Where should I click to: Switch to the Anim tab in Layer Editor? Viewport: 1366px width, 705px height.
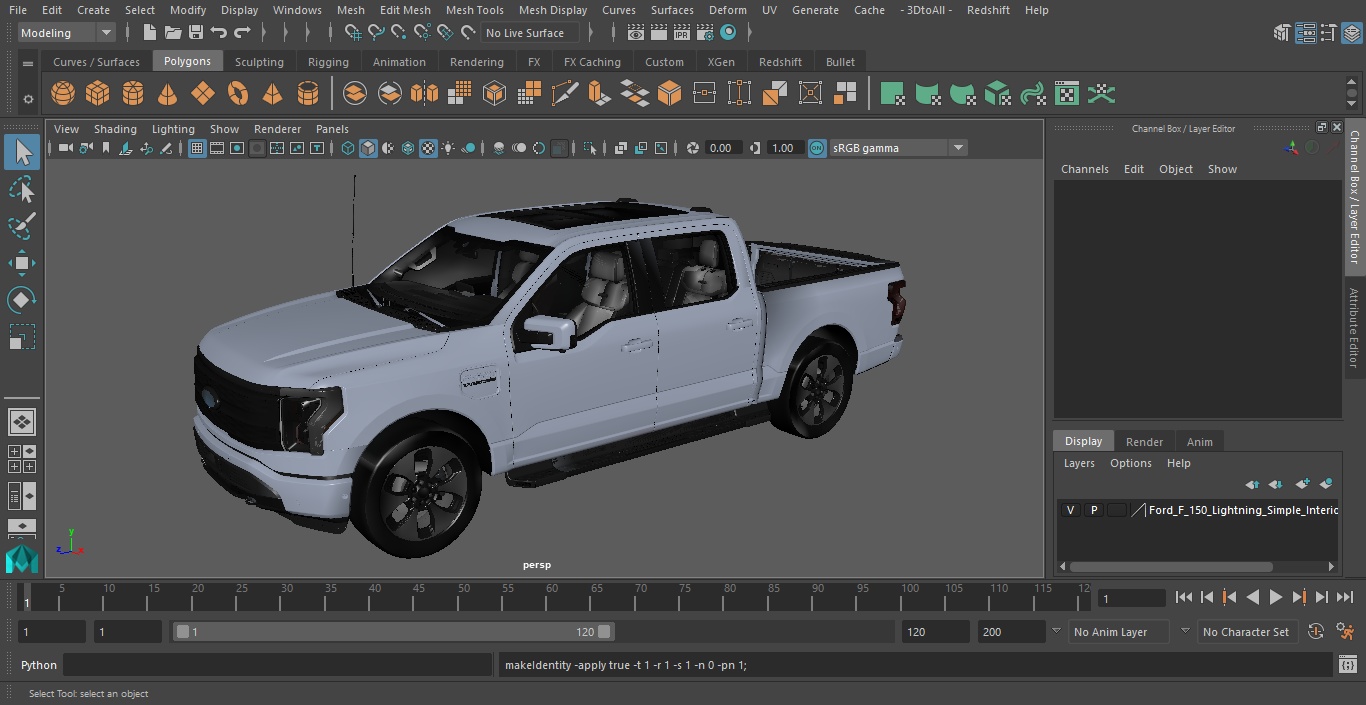pos(1199,442)
